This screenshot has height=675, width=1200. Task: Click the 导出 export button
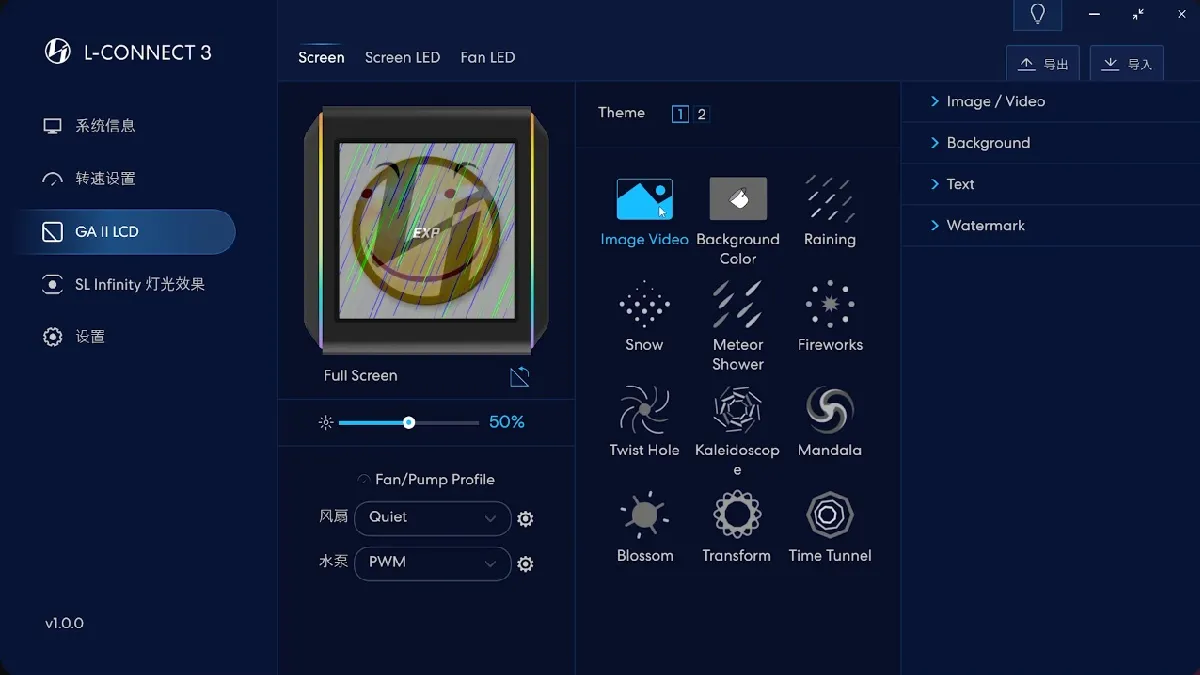[x=1043, y=63]
